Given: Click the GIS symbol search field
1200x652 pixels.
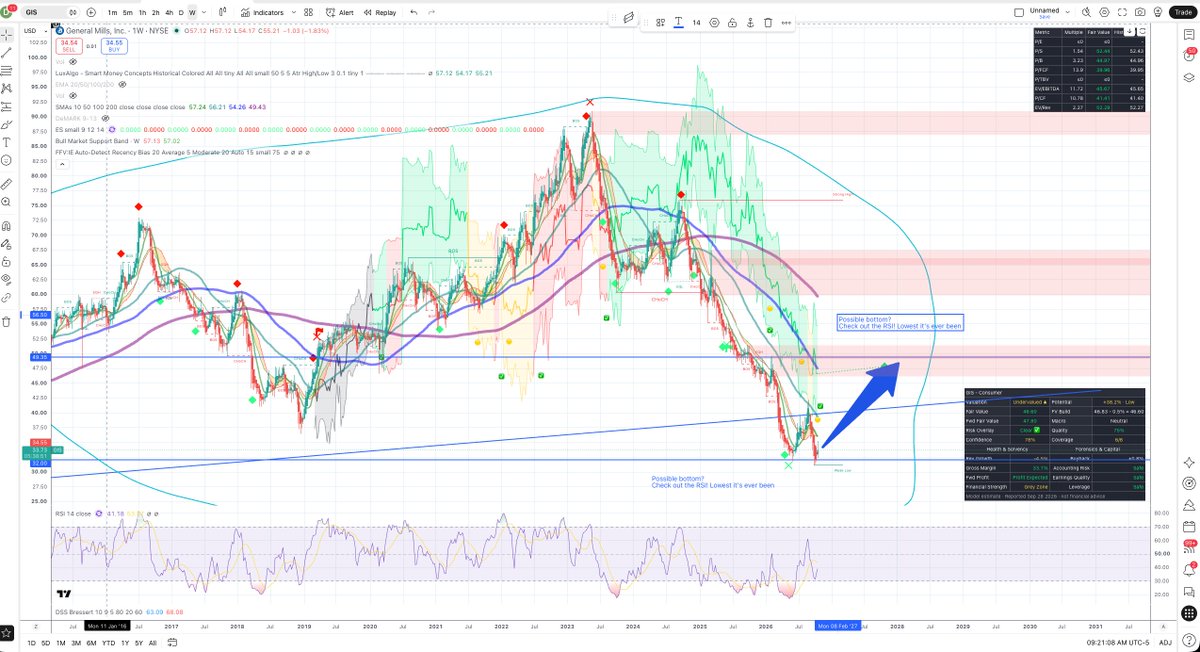Looking at the screenshot, I should coord(48,12).
